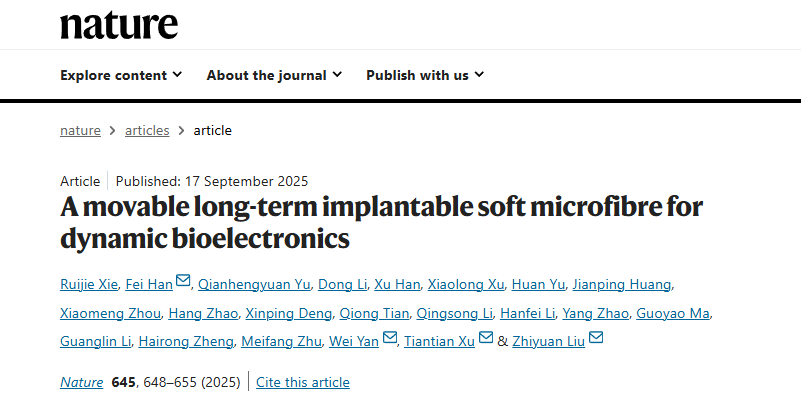Select author Hairong Zheng

point(188,342)
